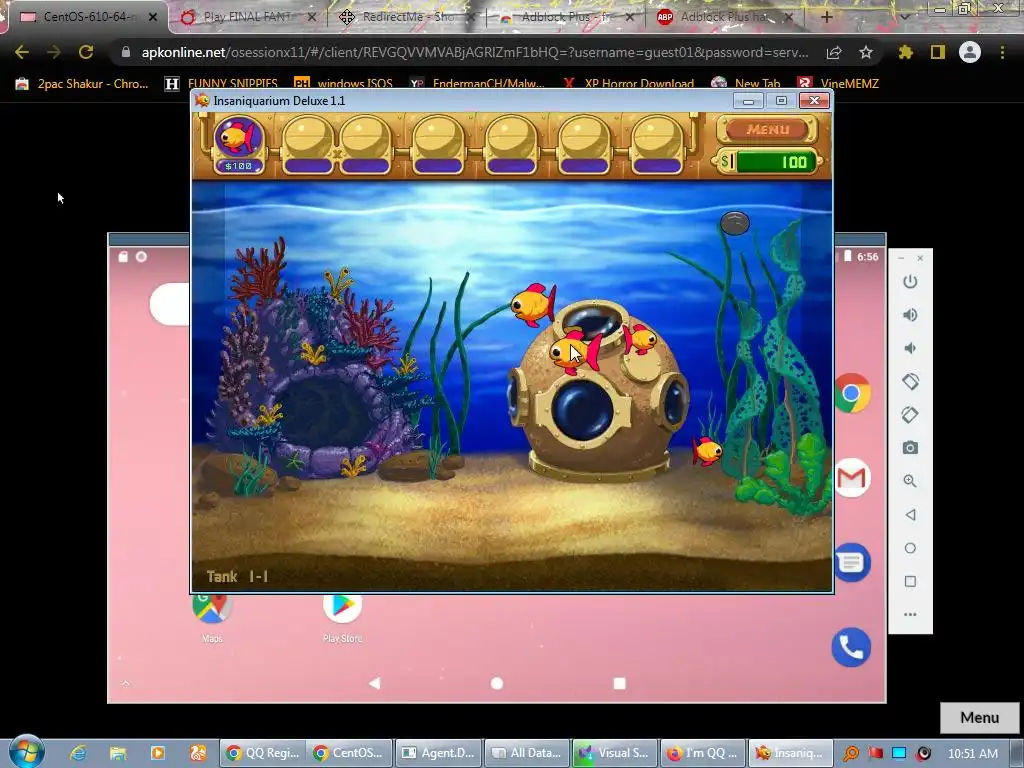Switch to the Play FINAL FANTASY tab
1024x768 pixels.
click(x=248, y=17)
